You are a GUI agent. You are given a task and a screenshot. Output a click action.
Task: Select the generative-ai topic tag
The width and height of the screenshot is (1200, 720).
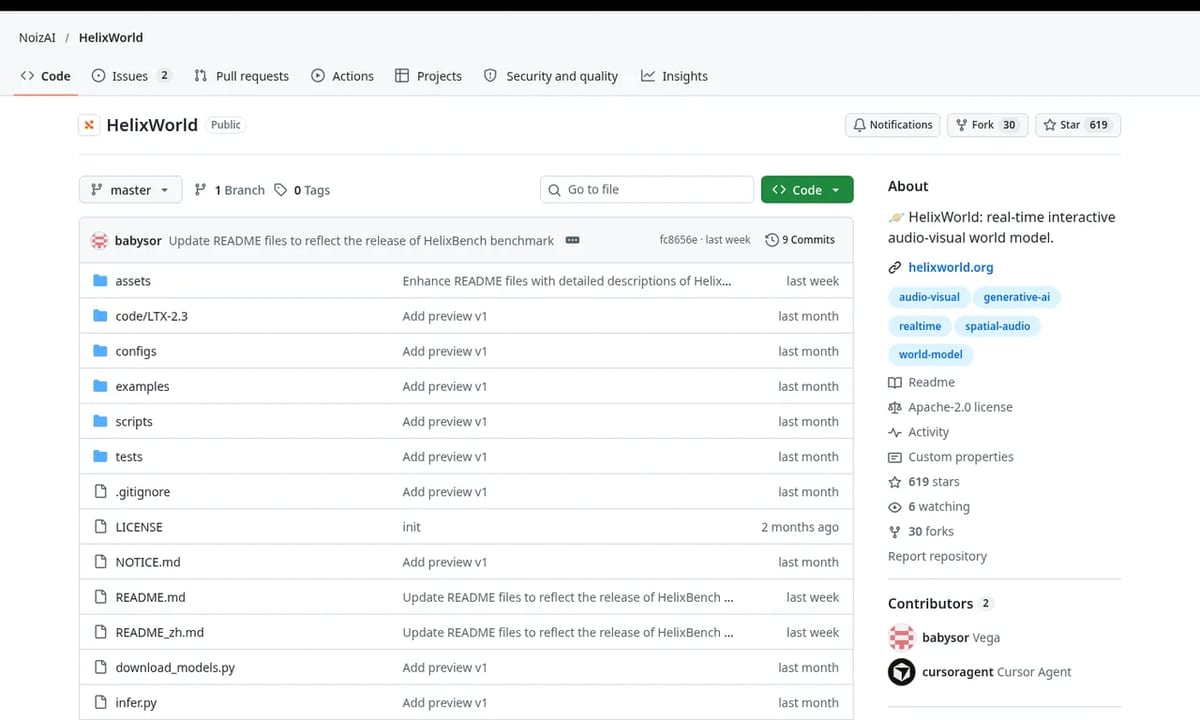(x=1017, y=297)
